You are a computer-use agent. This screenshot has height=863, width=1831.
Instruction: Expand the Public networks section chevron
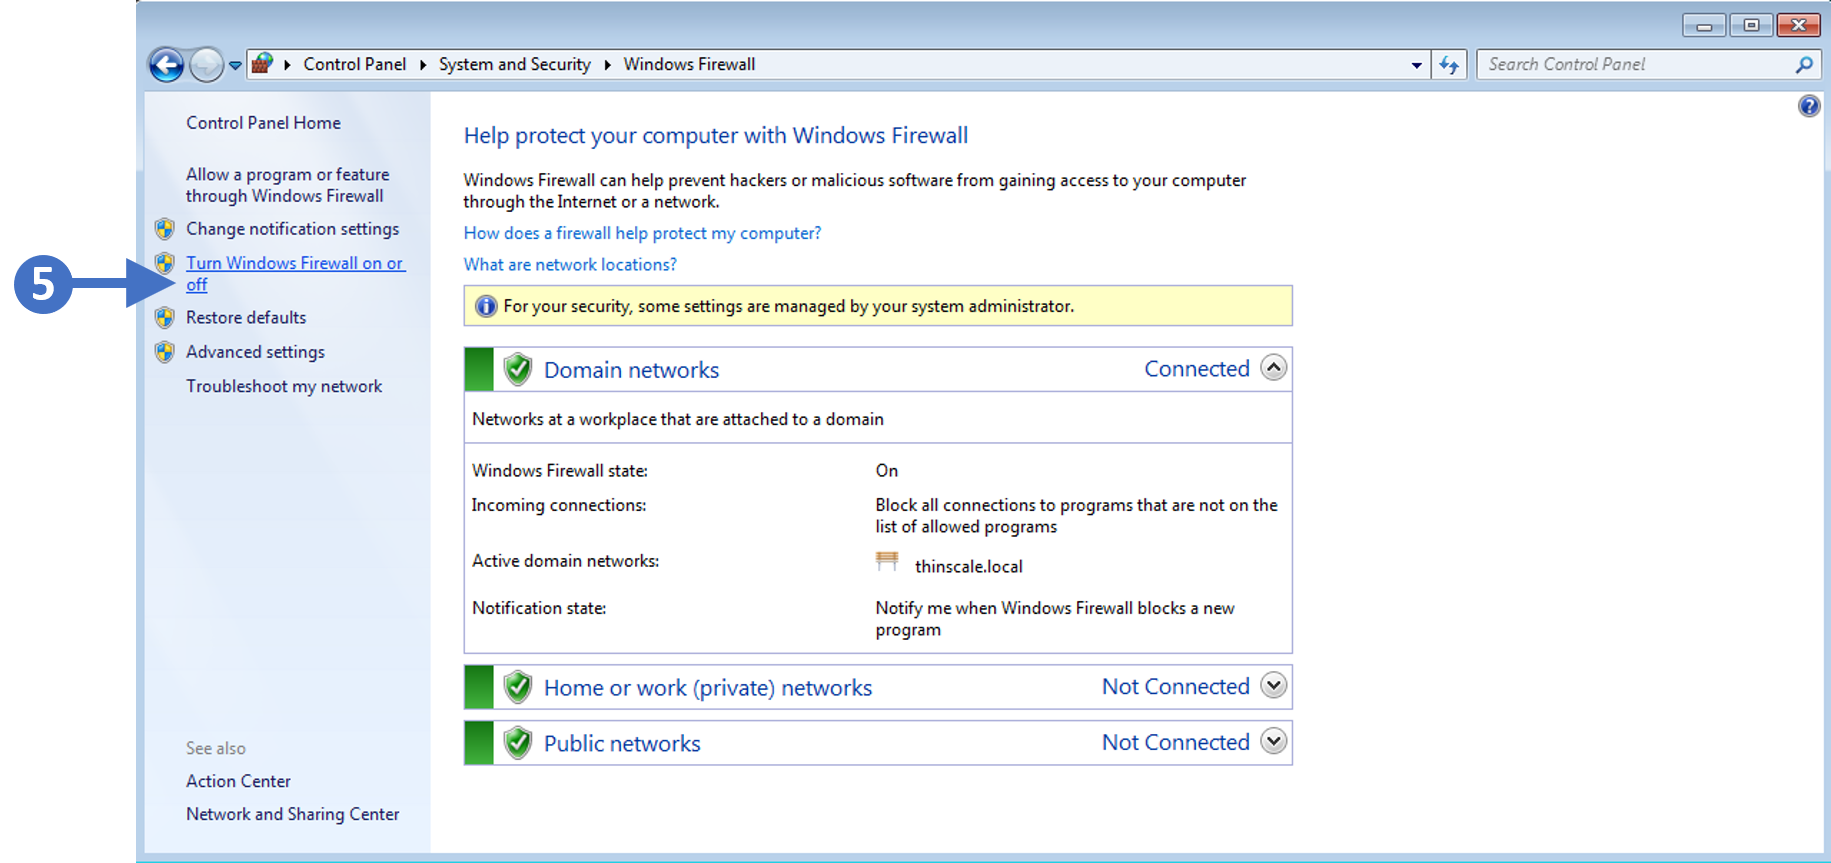1273,742
